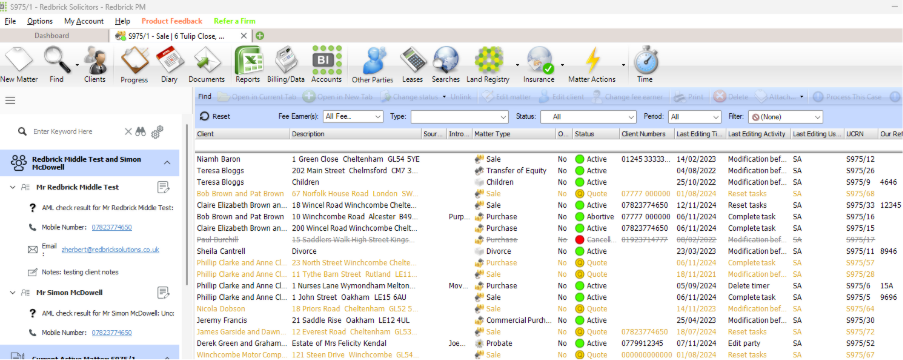
Task: Sort by the Matter Type column header
Action: pyautogui.click(x=513, y=134)
